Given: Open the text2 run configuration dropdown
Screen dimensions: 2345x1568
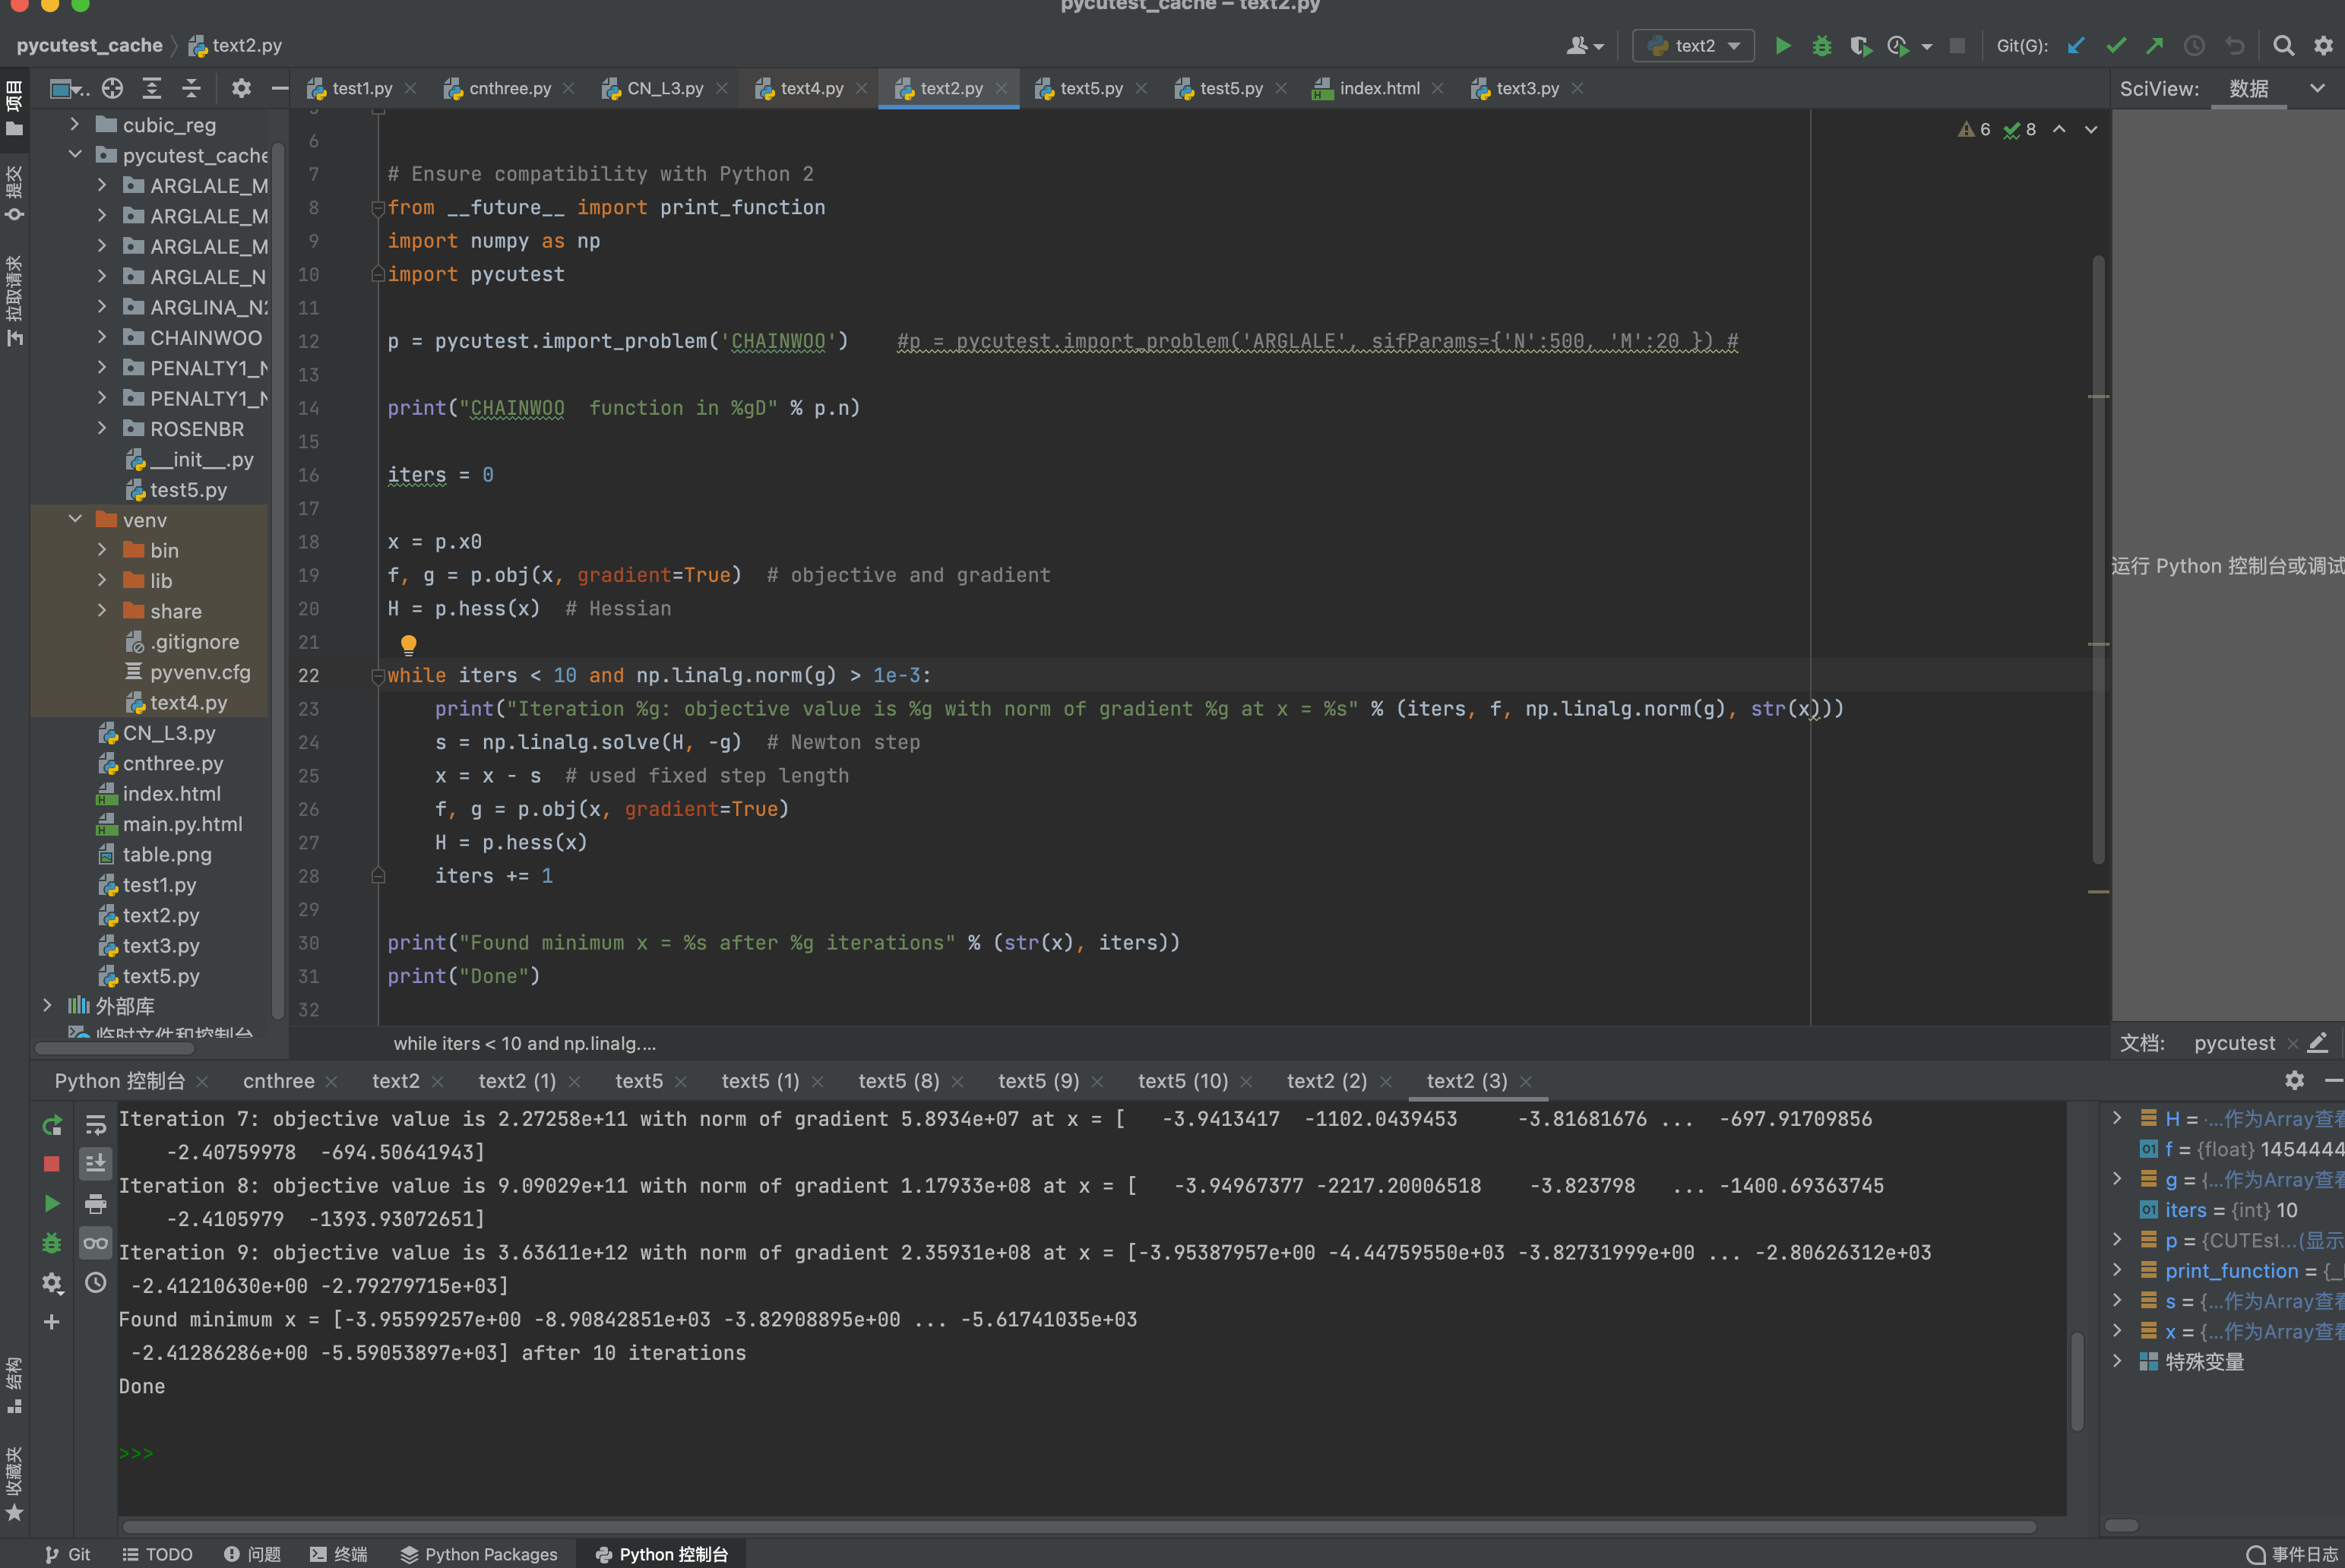Looking at the screenshot, I should [x=1693, y=46].
